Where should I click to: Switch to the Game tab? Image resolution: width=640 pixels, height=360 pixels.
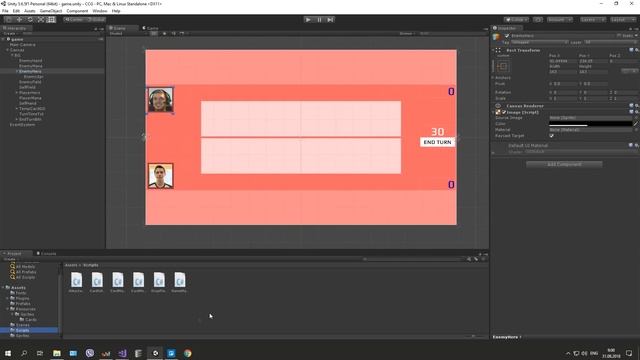150,28
